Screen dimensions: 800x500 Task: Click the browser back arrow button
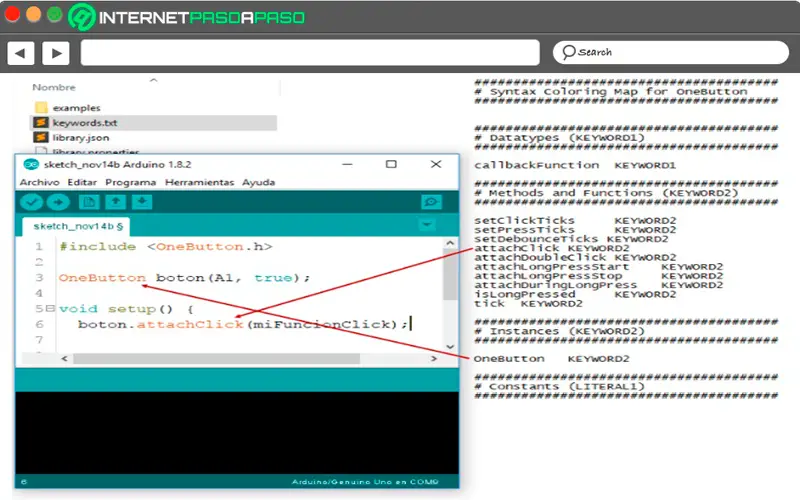coord(20,53)
